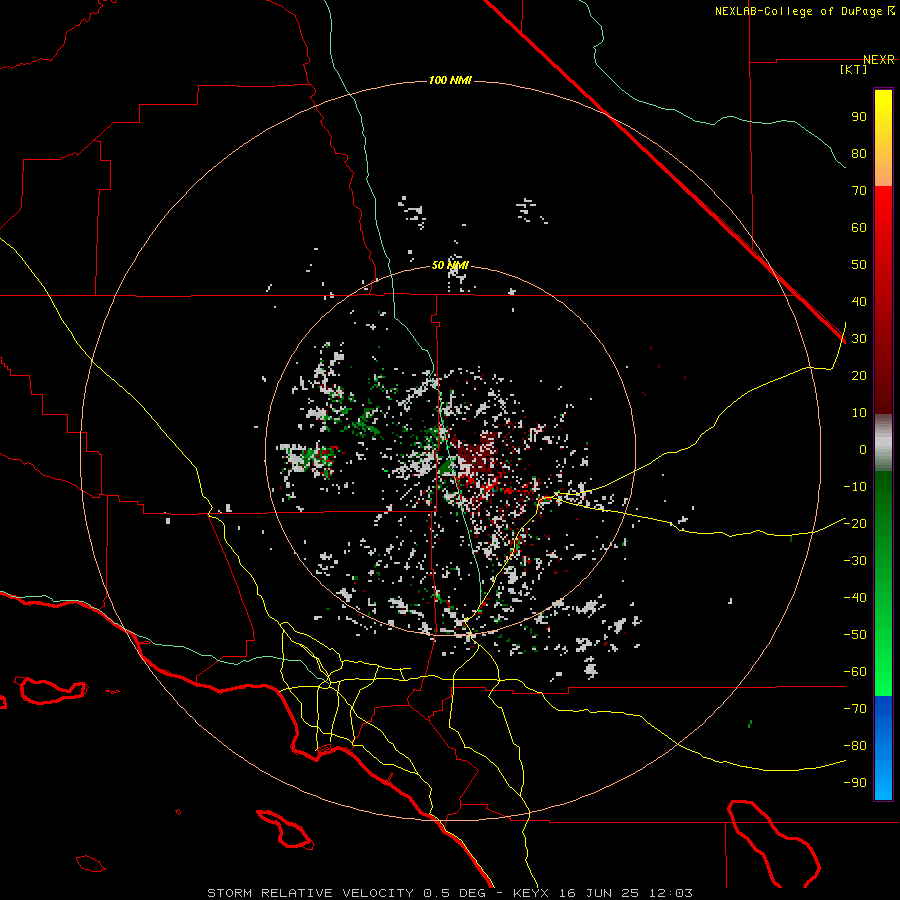Click the 10 label on the velocity scale
The image size is (900, 900).
click(859, 413)
